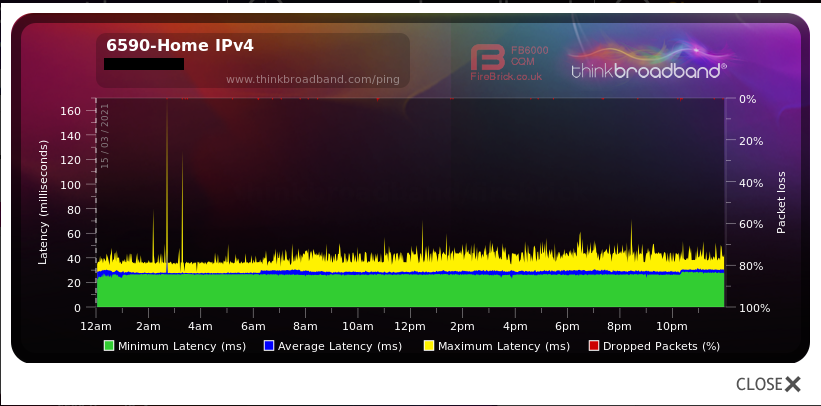
Task: Click the 6am time axis label
Action: (x=253, y=326)
